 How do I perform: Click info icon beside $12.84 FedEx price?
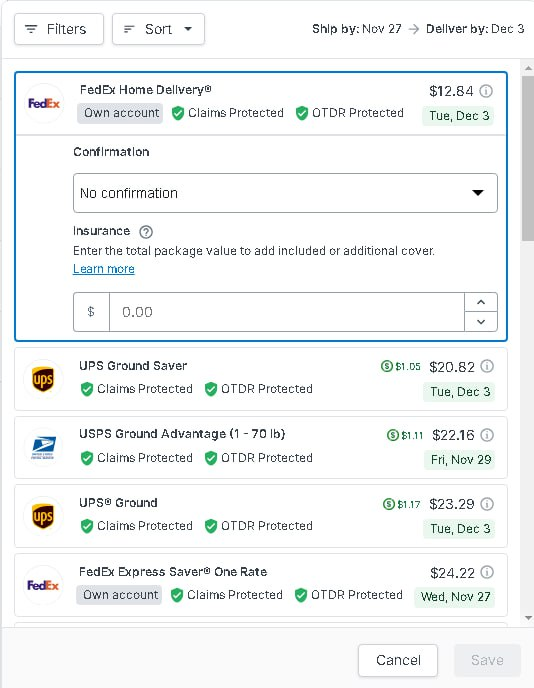[486, 91]
